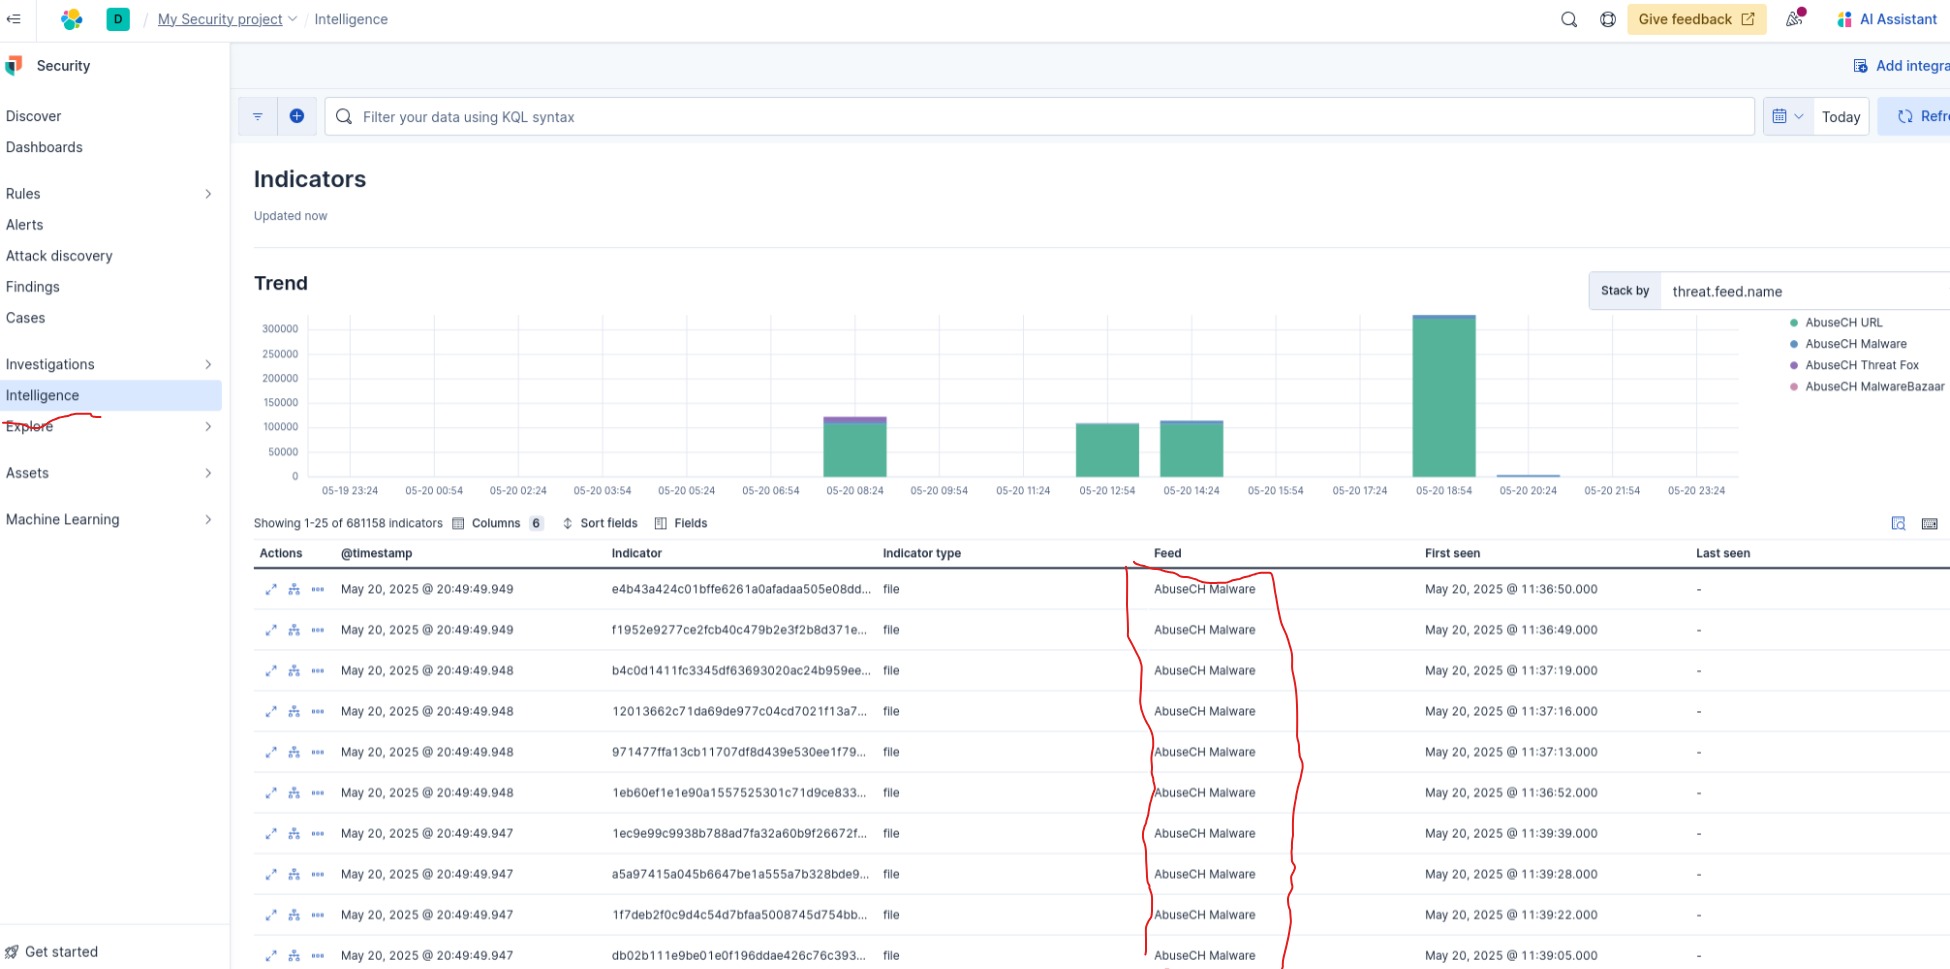This screenshot has width=1950, height=969.
Task: Open the D space avatar
Action: pos(118,19)
